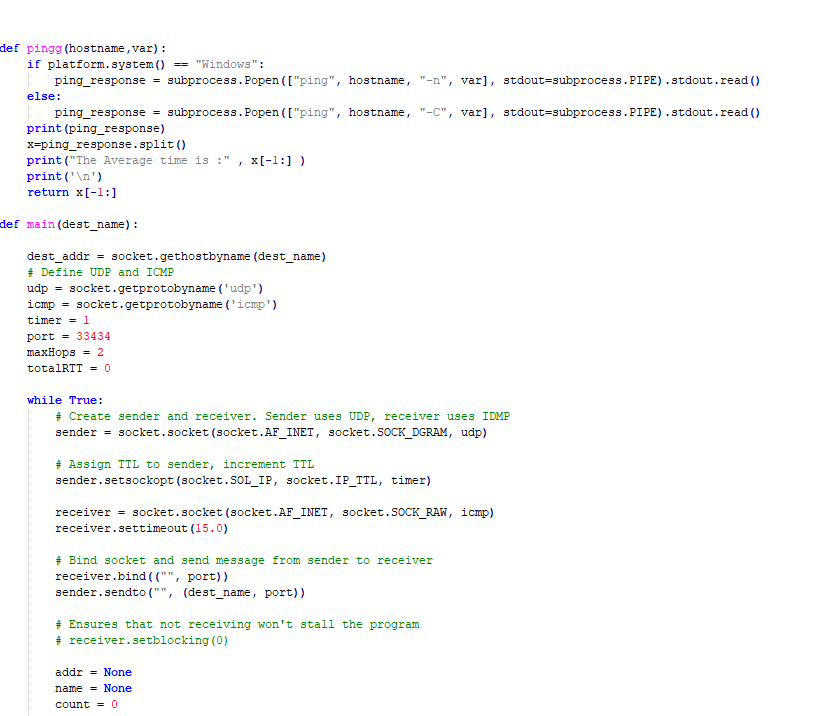Click the main function name in its definition

coord(42,224)
